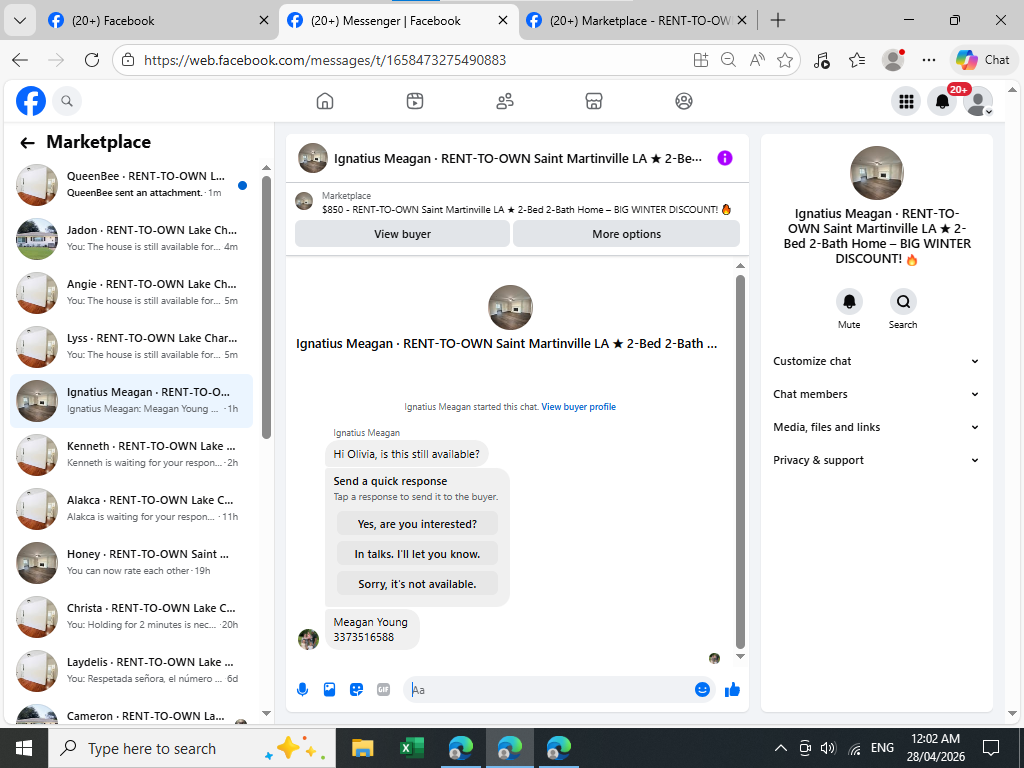Click the back arrow next to Marketplace
1024x768 pixels.
(27, 142)
